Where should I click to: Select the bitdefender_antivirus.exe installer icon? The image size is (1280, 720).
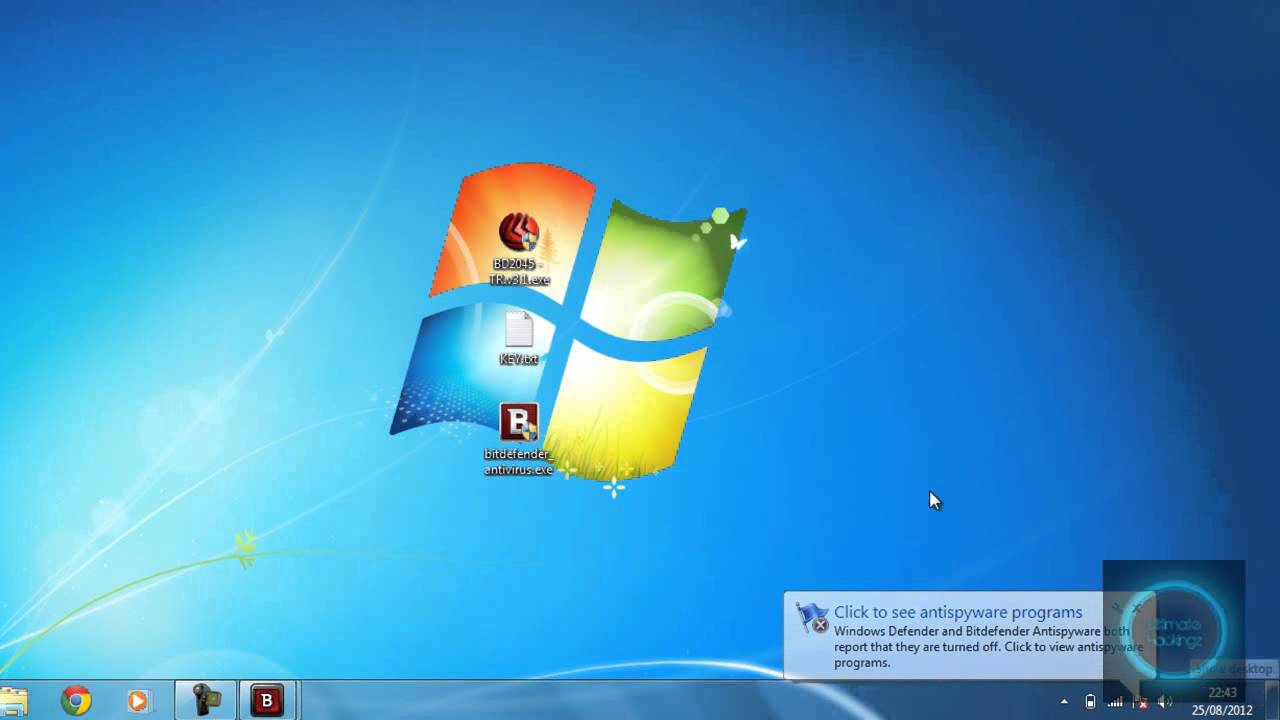pos(518,439)
